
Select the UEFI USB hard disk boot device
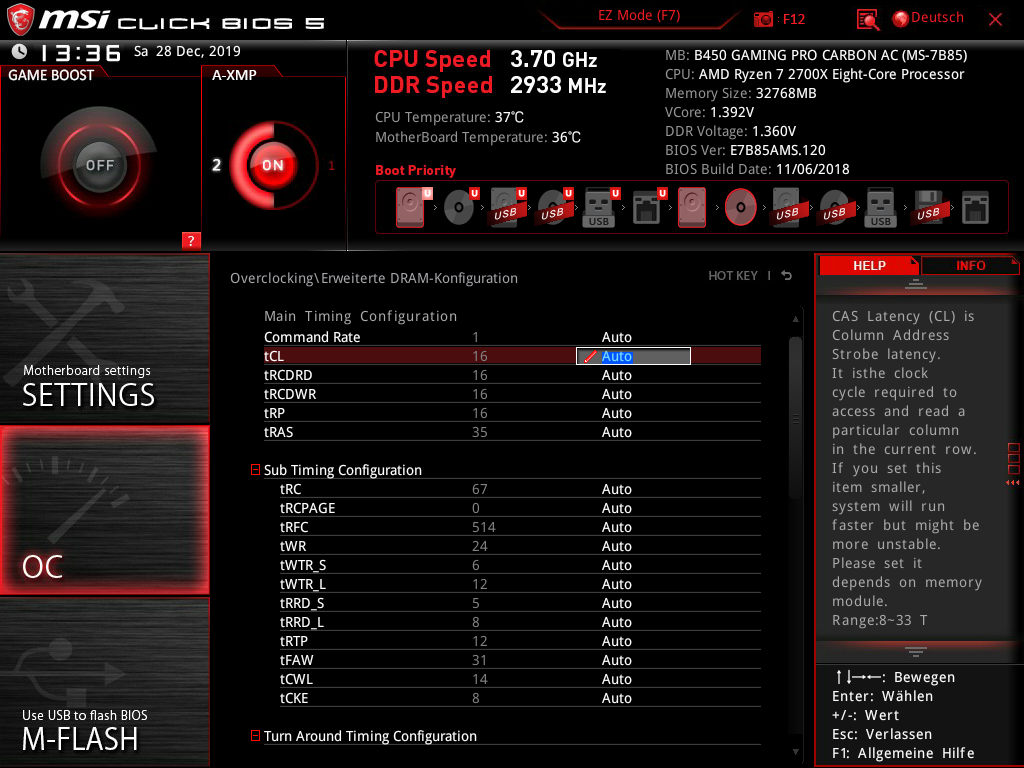point(507,207)
